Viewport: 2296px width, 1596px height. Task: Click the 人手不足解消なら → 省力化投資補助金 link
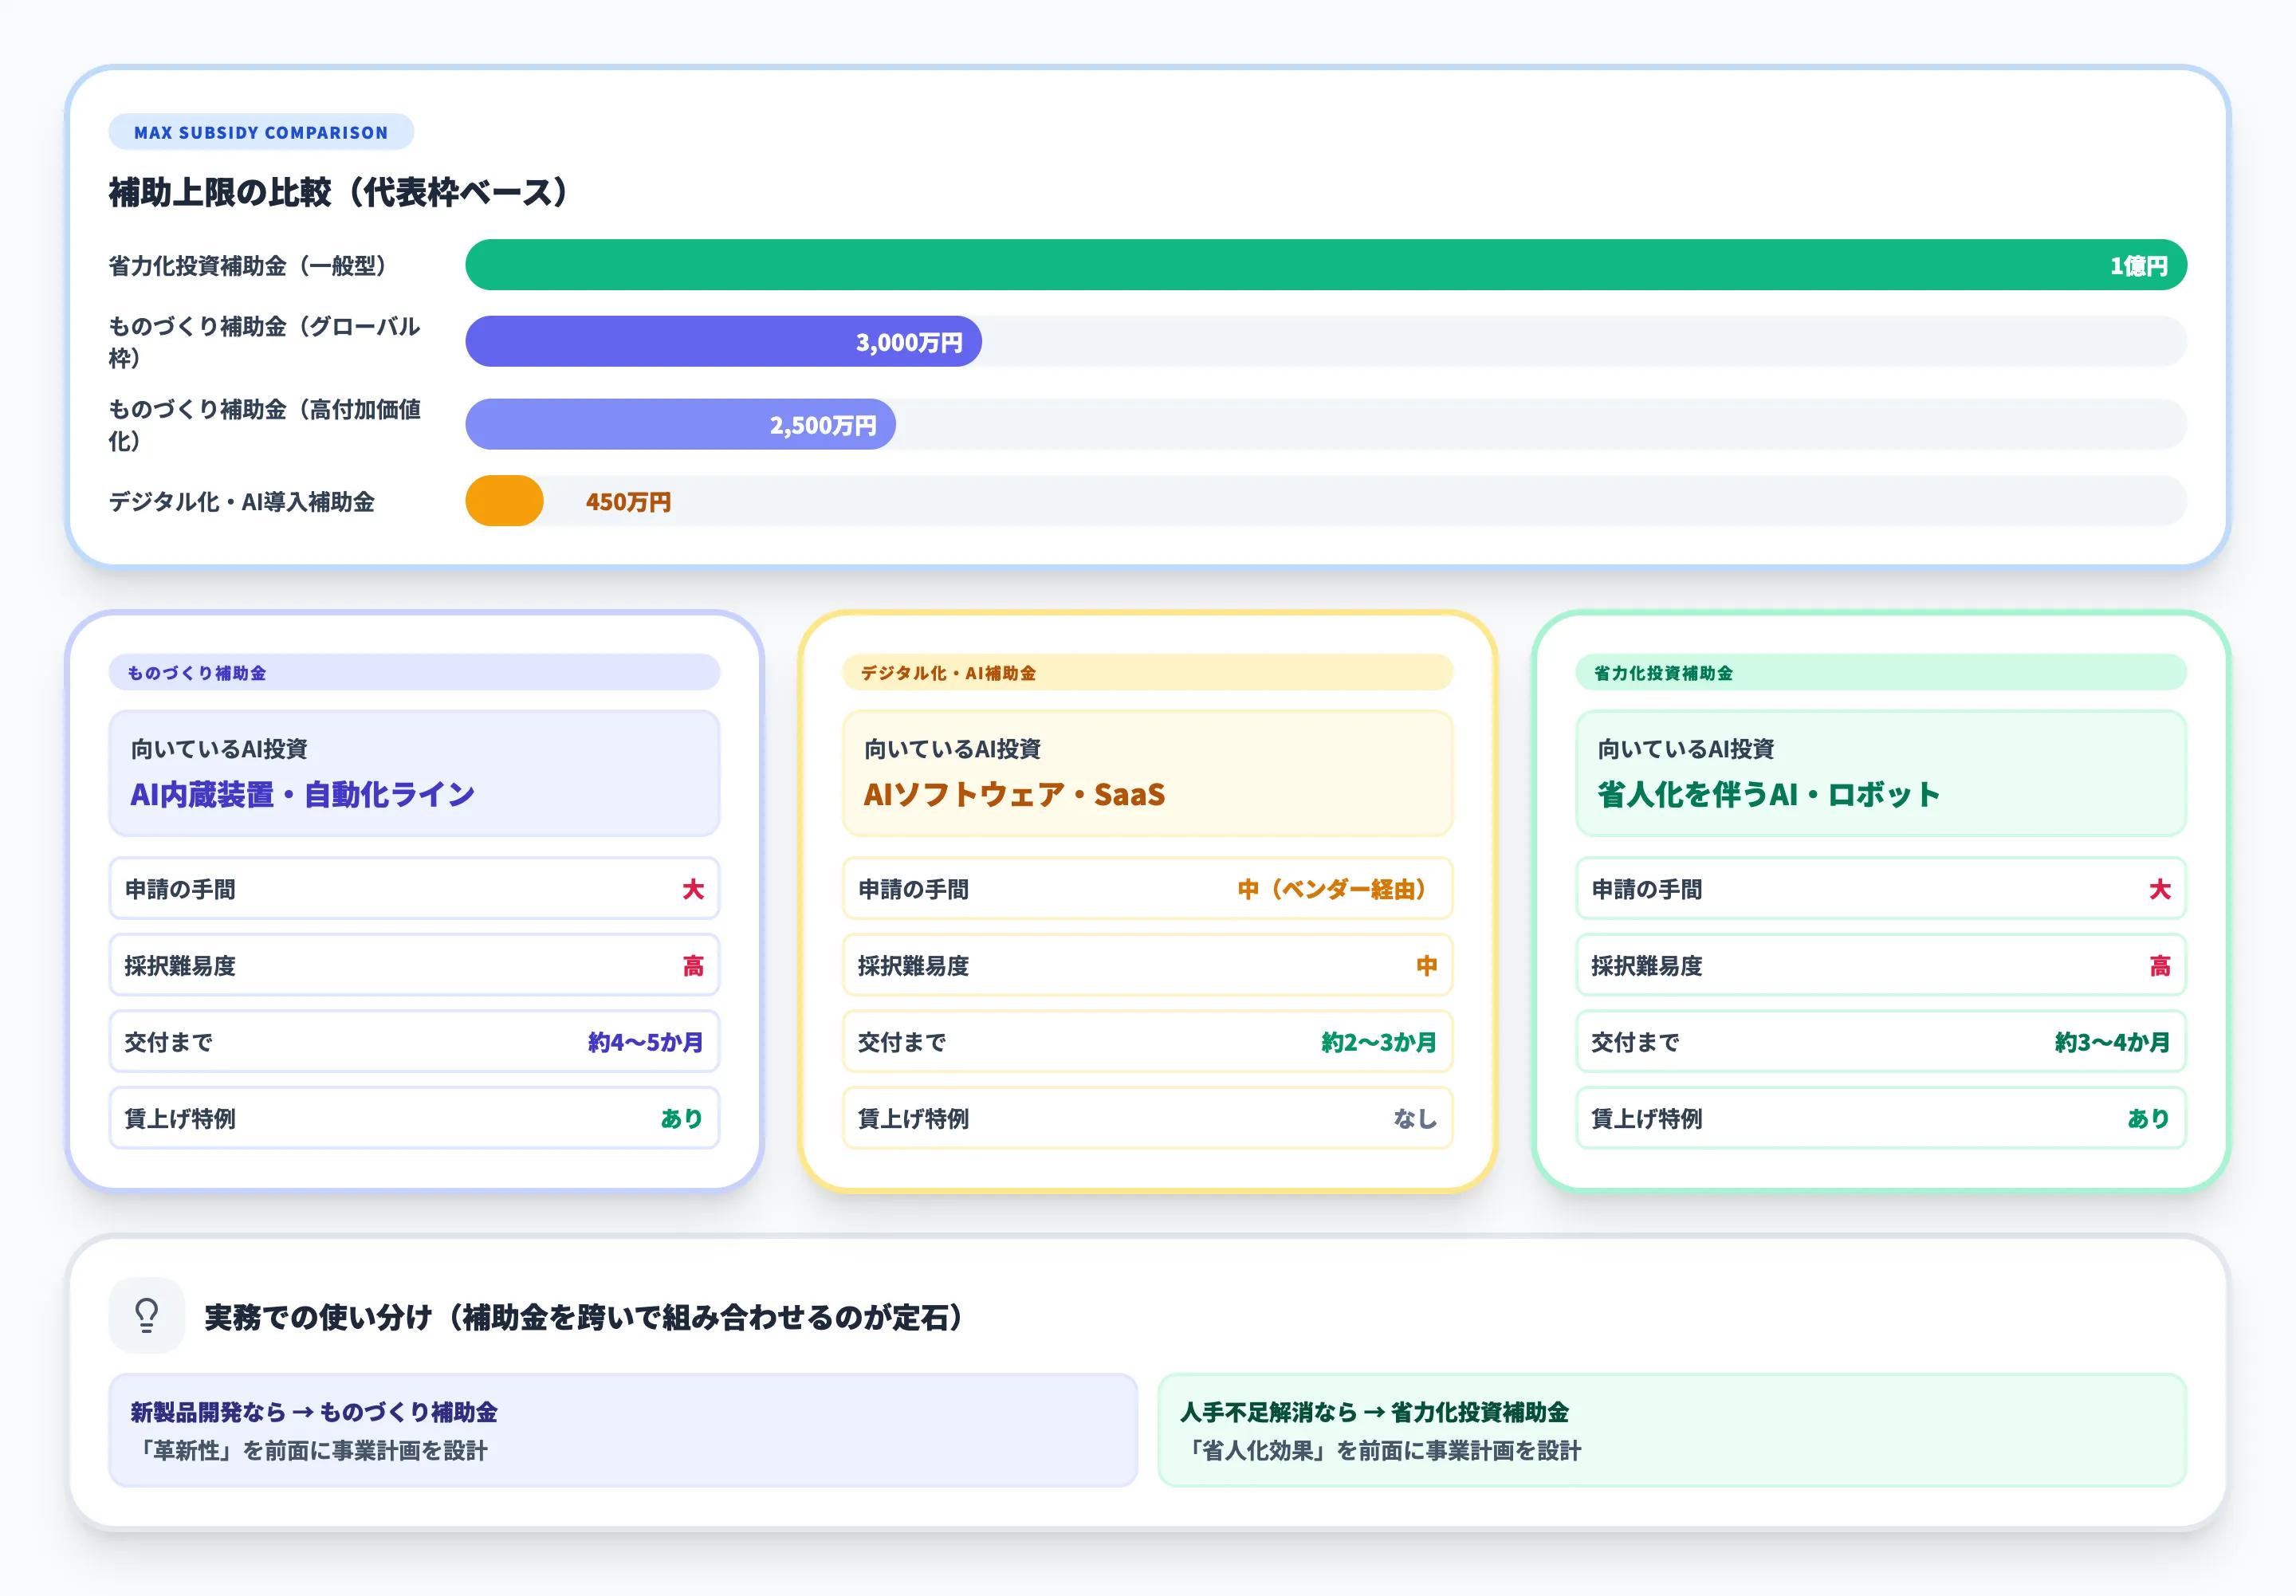point(1375,1413)
